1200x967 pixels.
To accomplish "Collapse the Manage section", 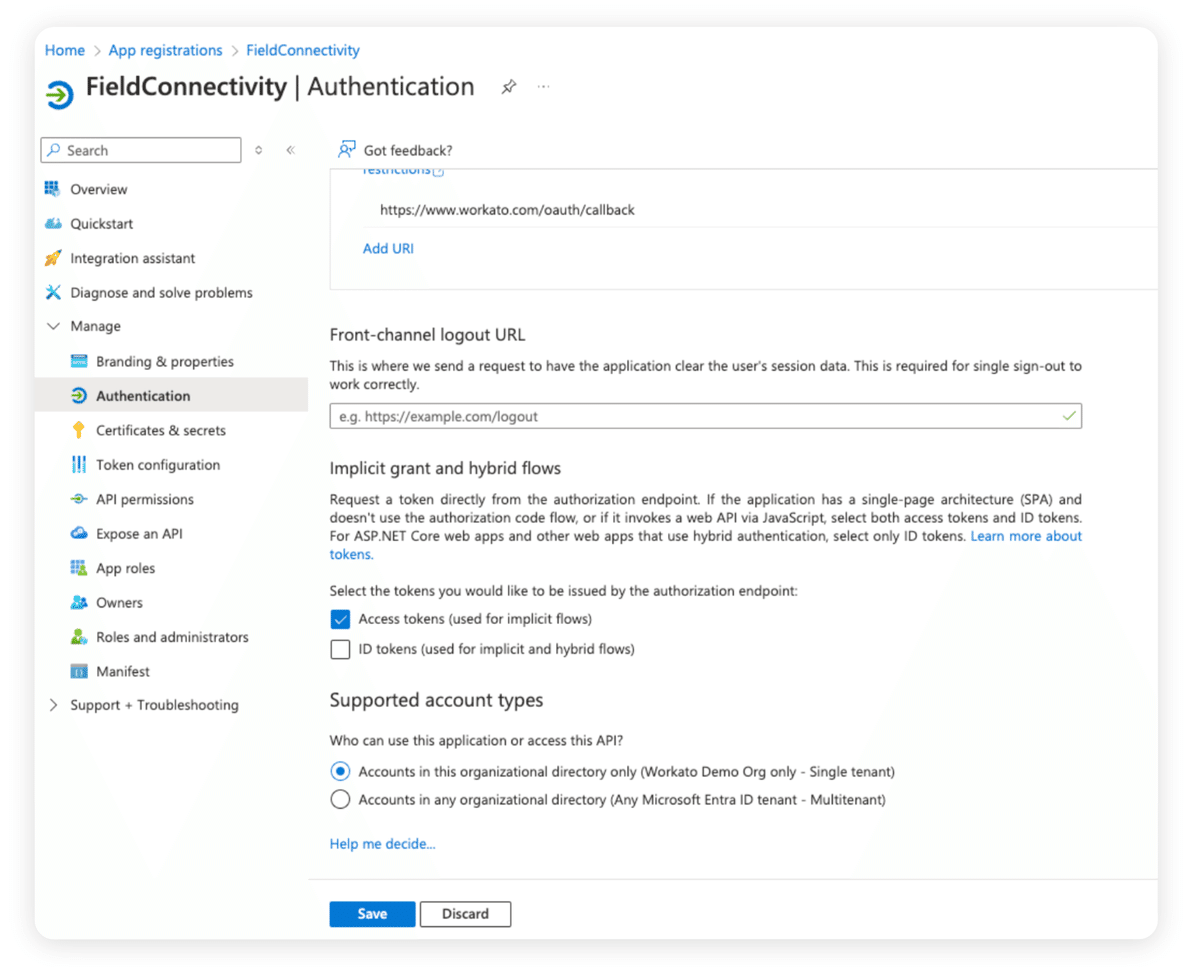I will 53,326.
